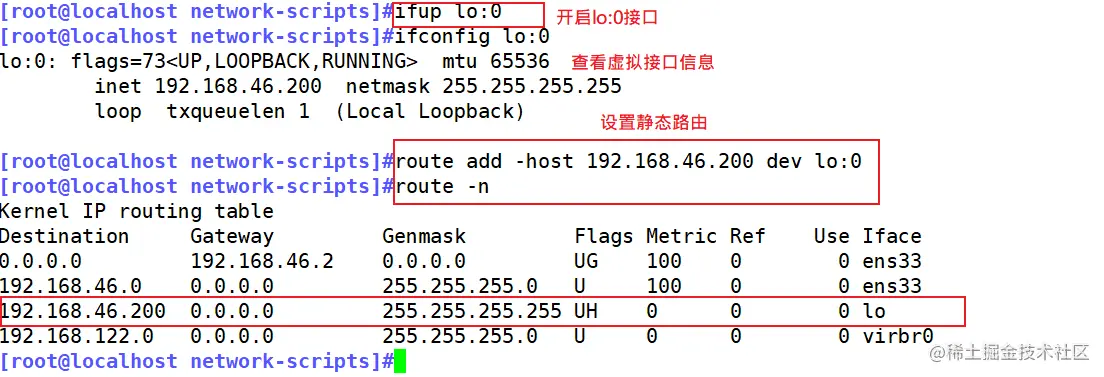Click 'netmask 255.255.255.255' in ifconfig output

(x=484, y=87)
